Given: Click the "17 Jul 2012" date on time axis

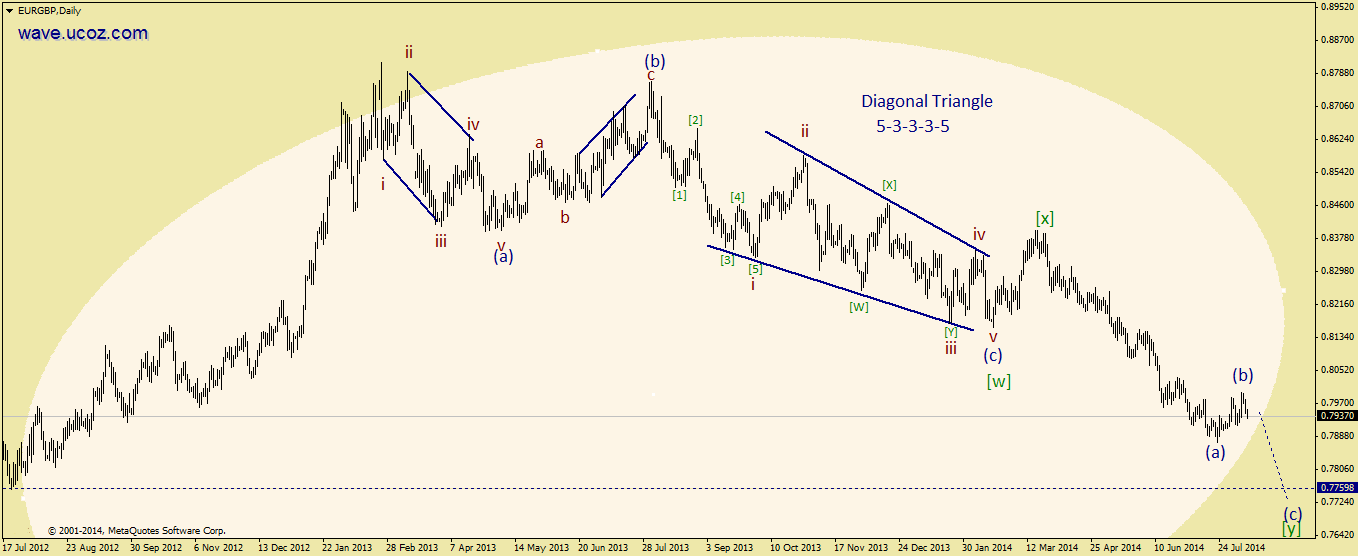Looking at the screenshot, I should click(27, 548).
